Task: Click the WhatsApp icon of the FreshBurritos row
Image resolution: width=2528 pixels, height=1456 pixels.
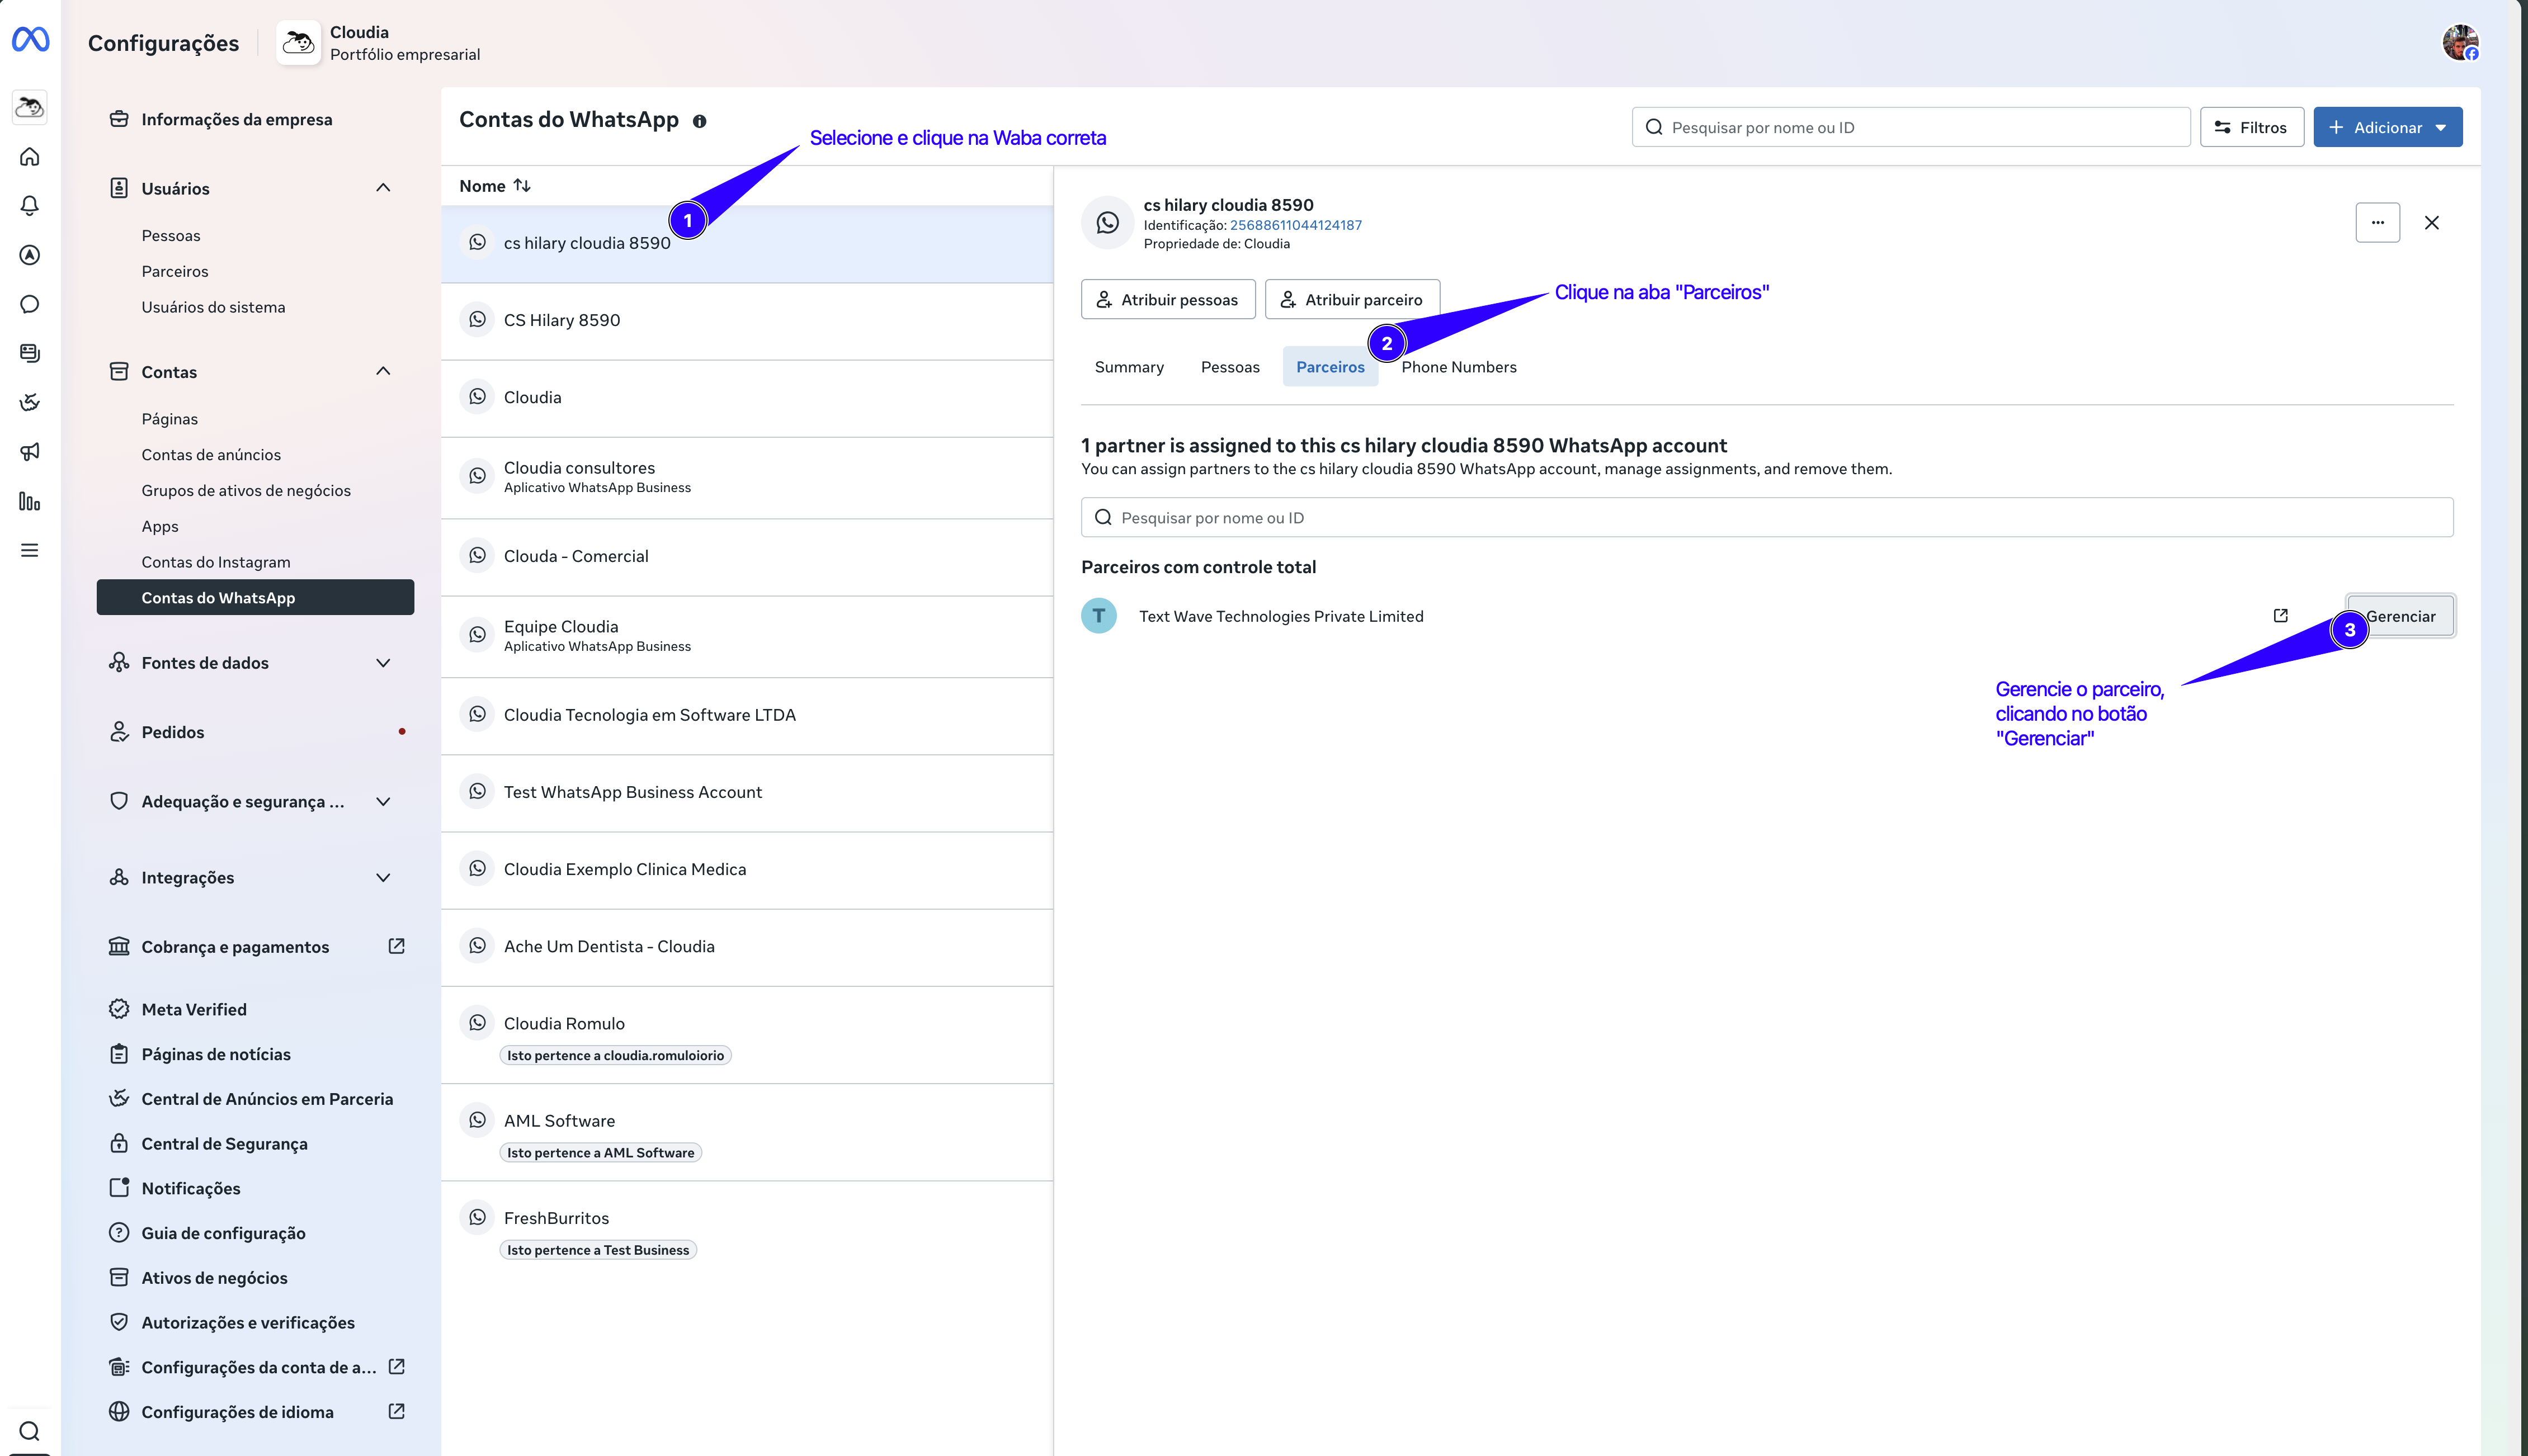Action: 478,1217
